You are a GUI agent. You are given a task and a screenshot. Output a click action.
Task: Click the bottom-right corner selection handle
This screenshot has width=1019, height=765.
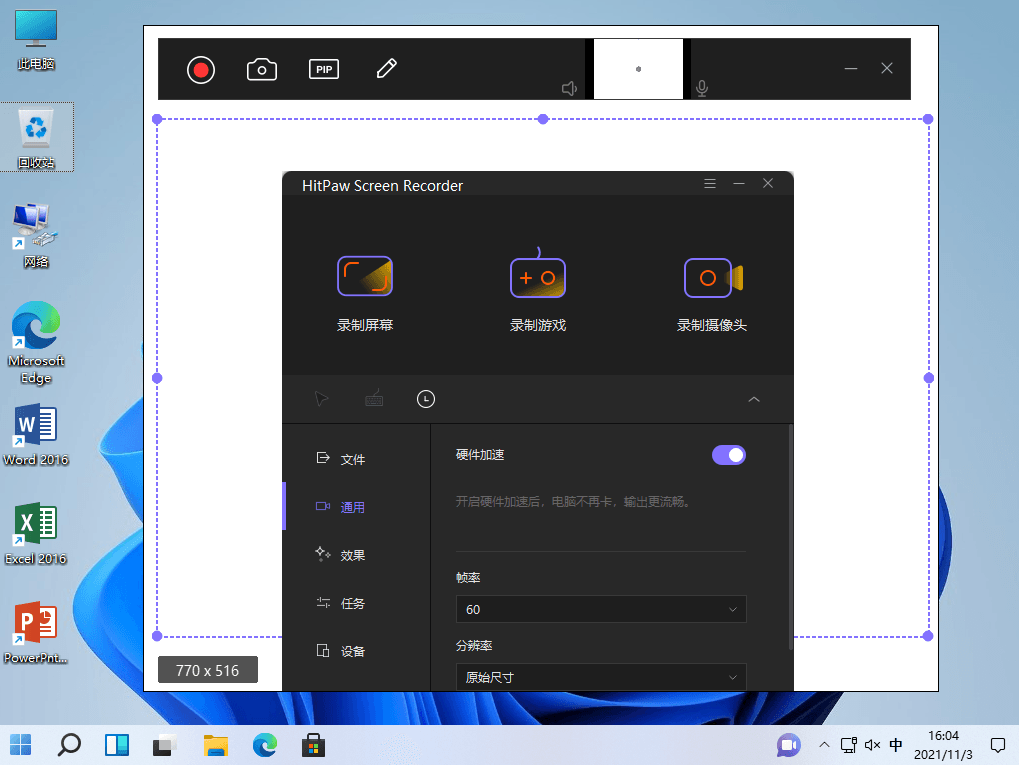coord(928,636)
